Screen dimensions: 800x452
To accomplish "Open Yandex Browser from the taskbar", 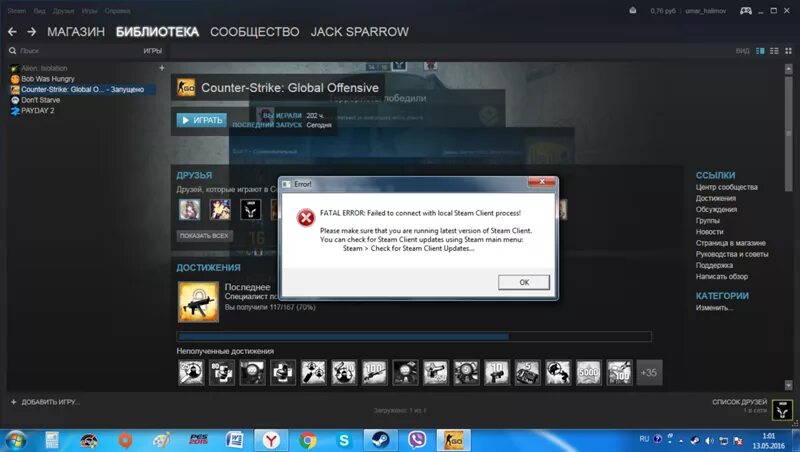I will (271, 440).
